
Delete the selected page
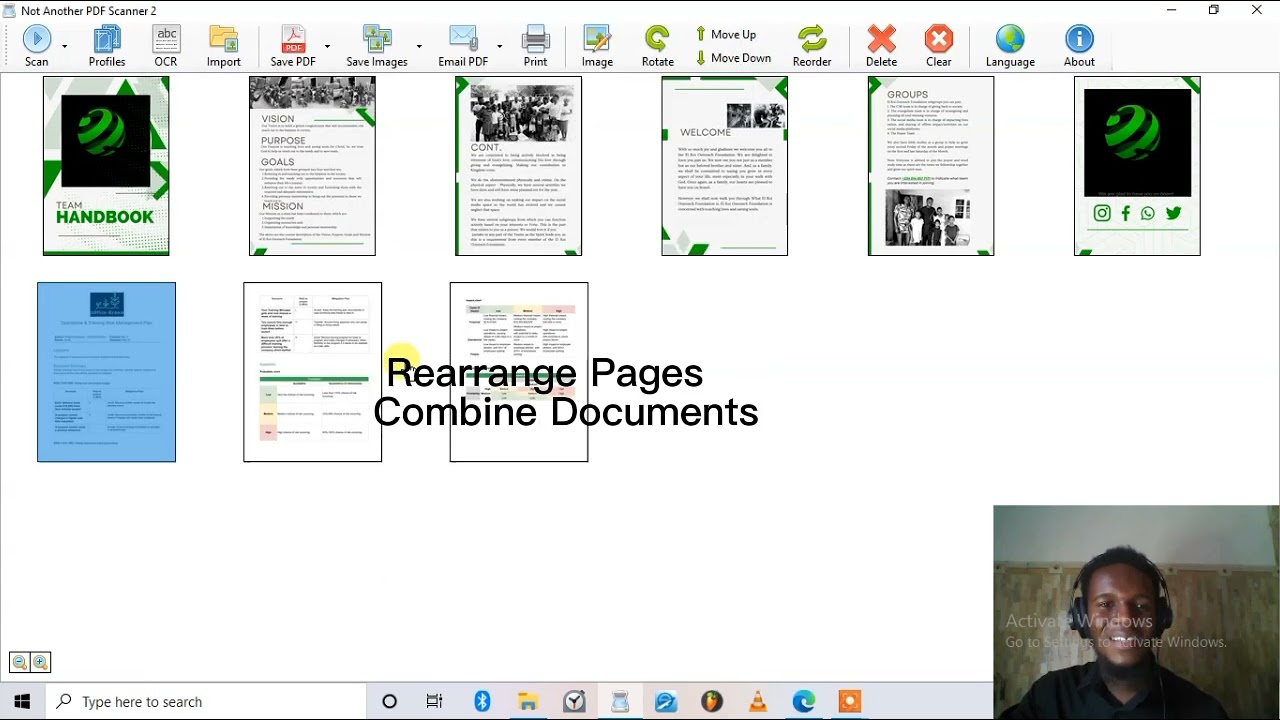882,46
